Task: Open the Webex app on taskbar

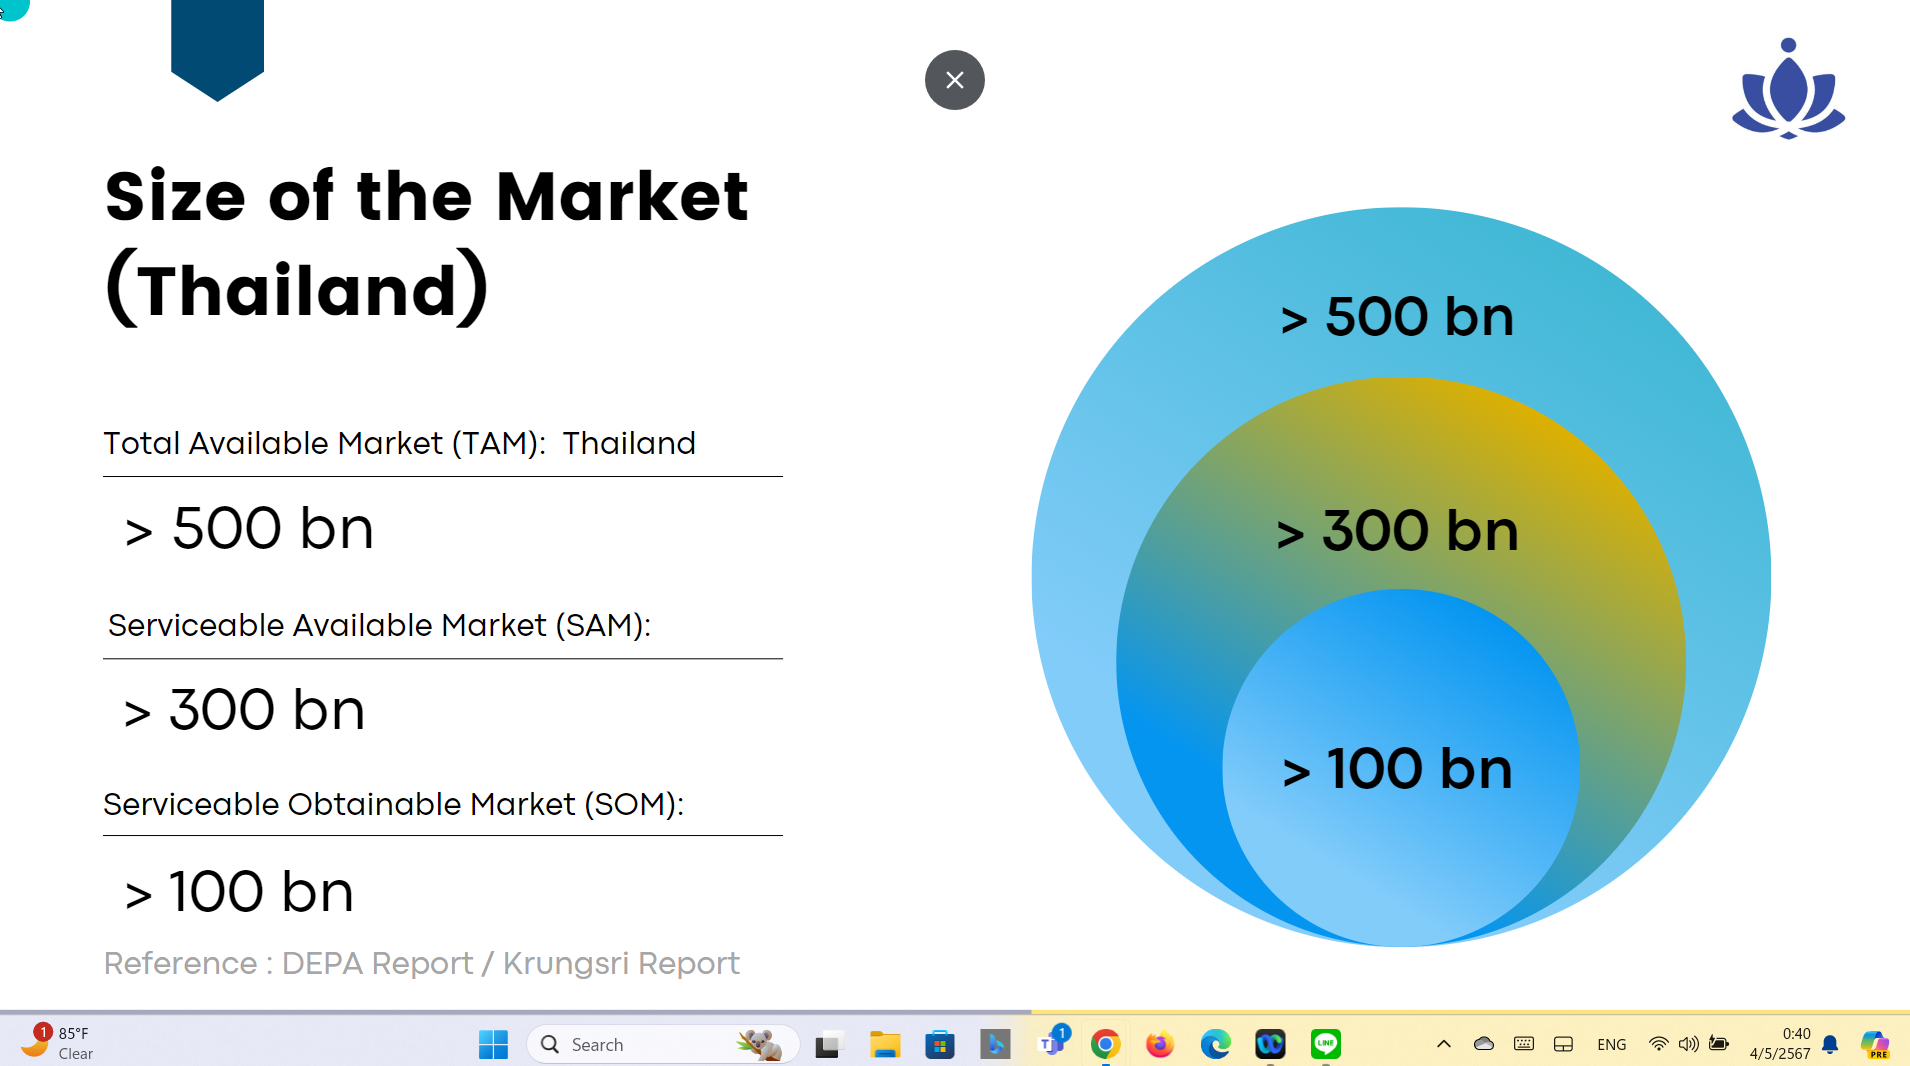Action: pos(1270,1044)
